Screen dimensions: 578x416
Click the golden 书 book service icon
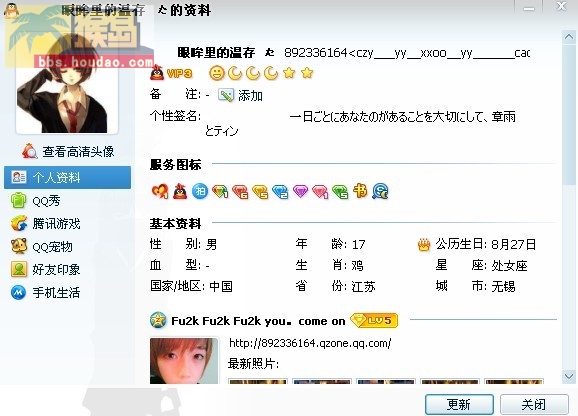pos(360,191)
